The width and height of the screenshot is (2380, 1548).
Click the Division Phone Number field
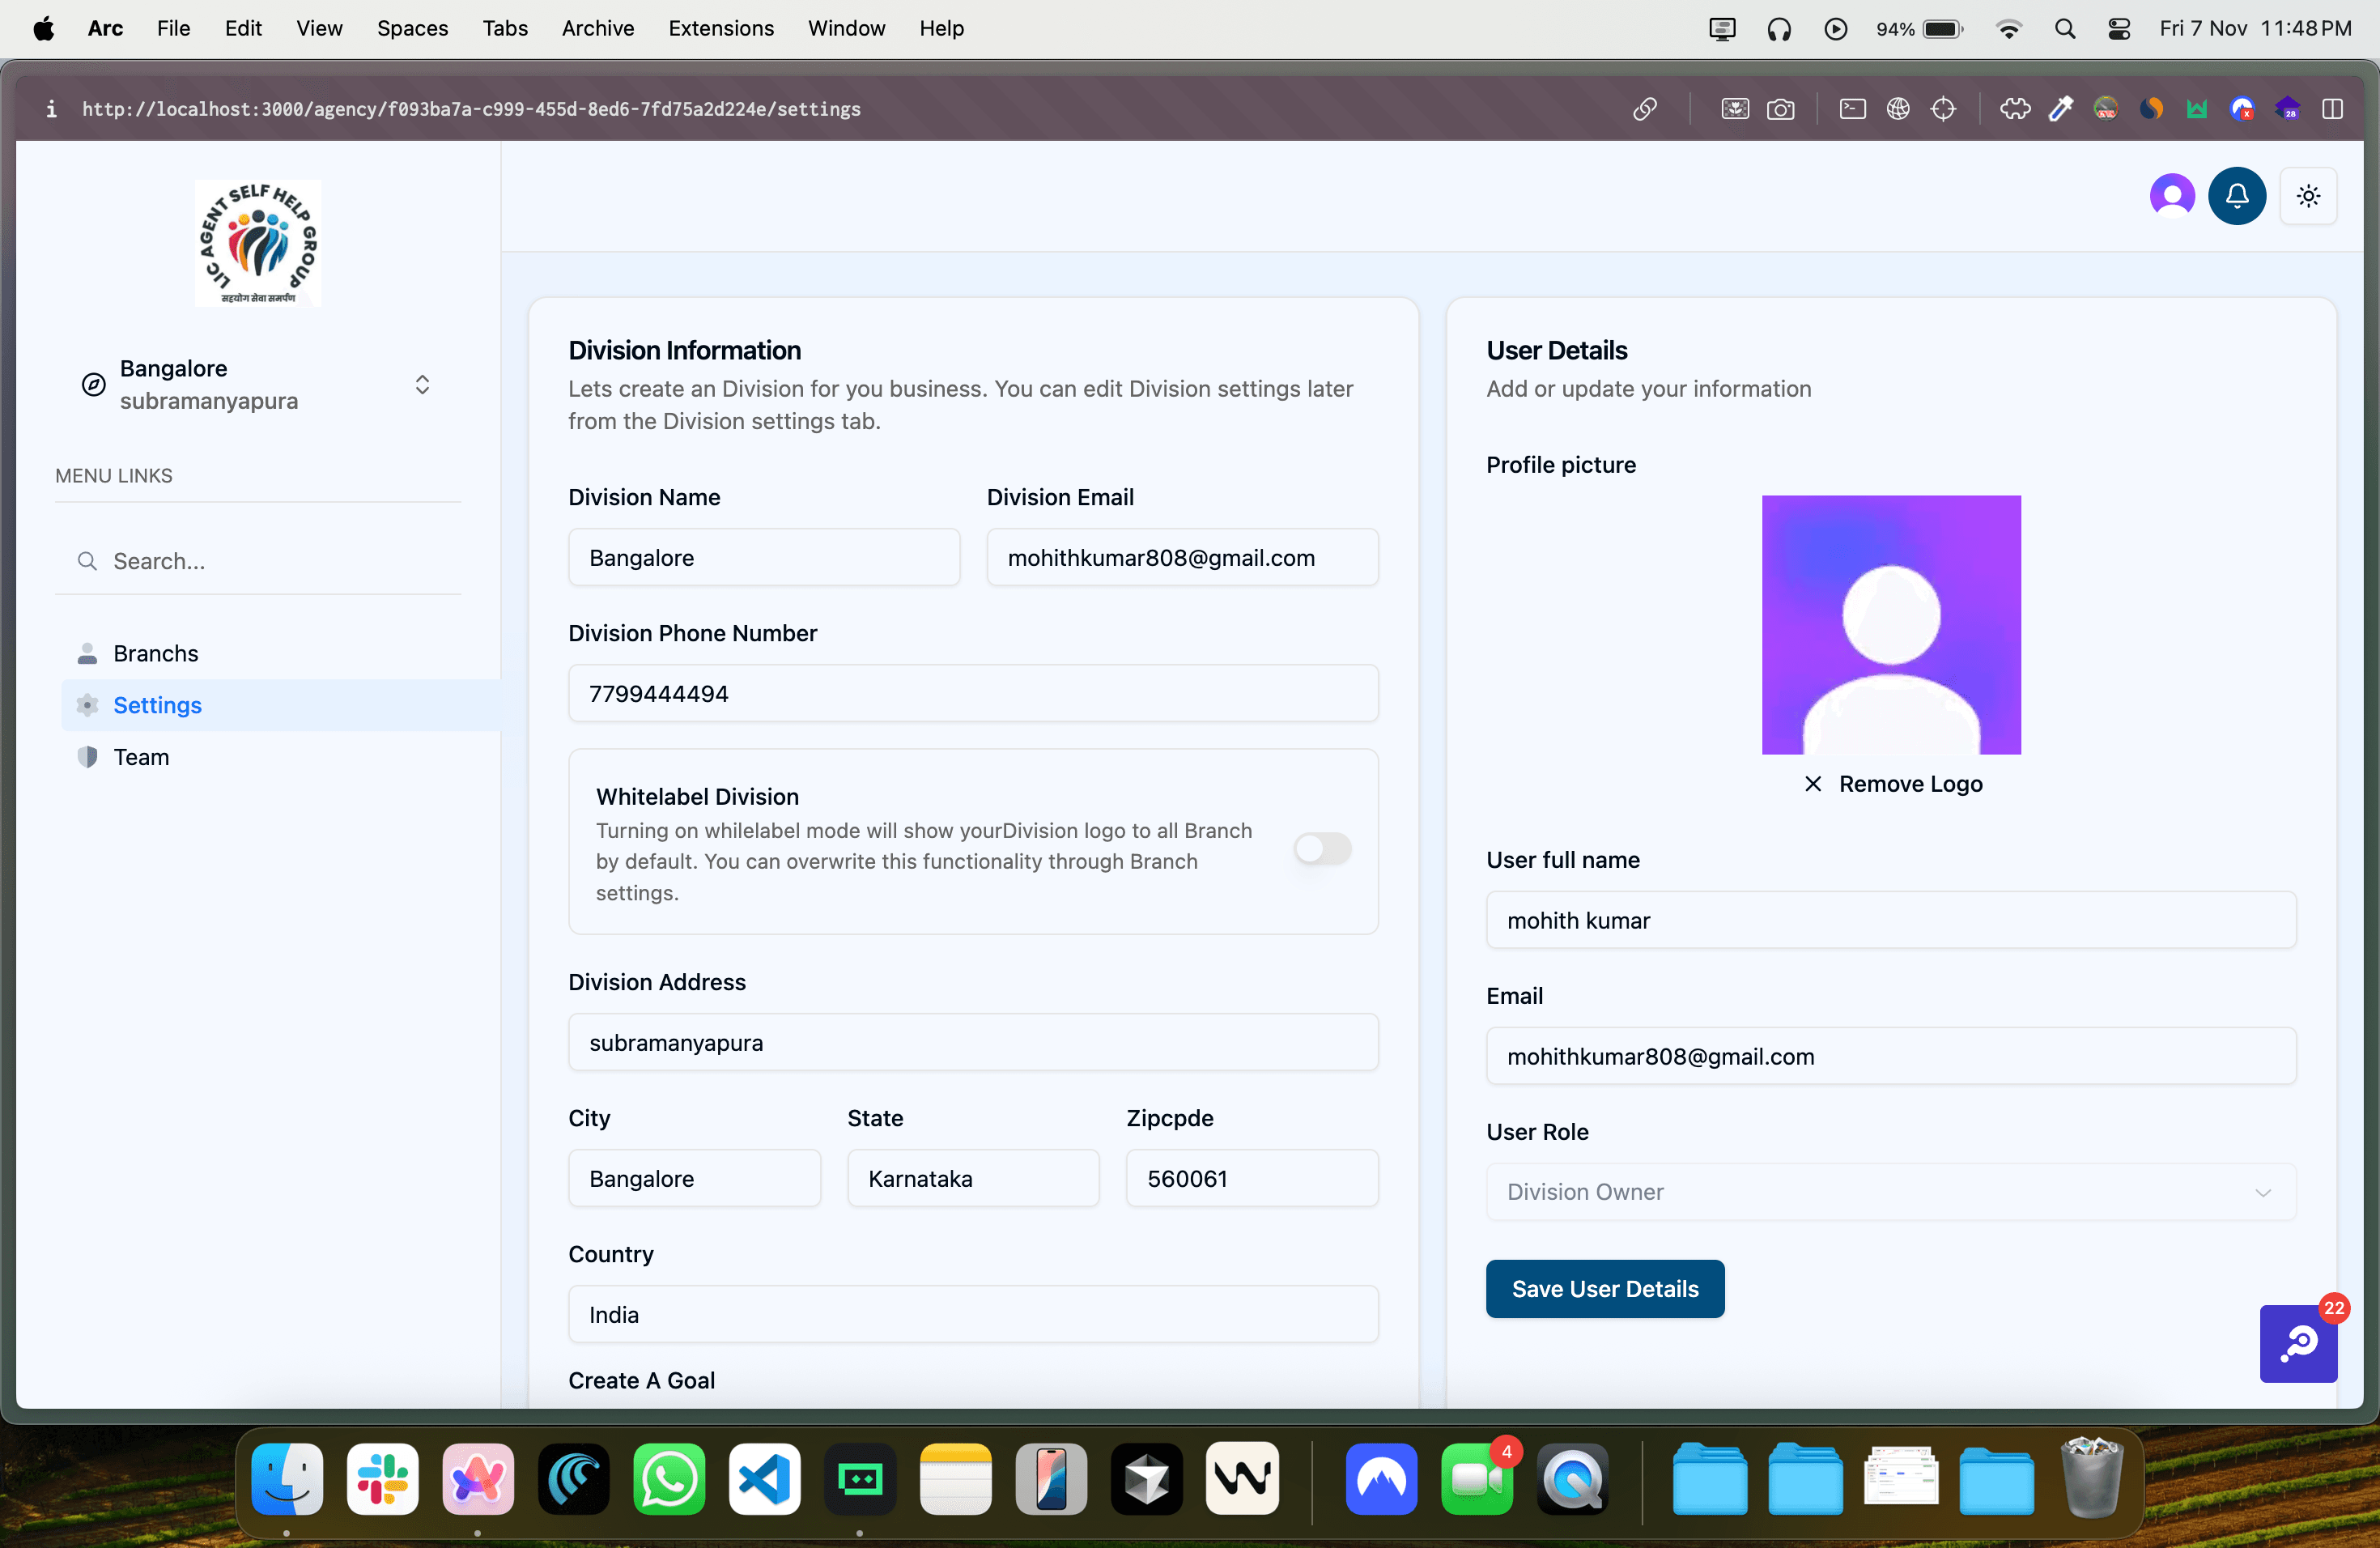pos(972,694)
